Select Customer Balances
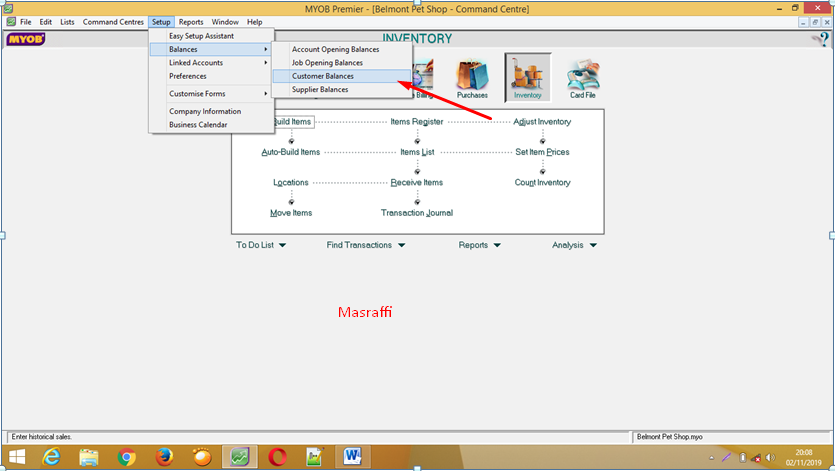The width and height of the screenshot is (835, 471). [342, 76]
